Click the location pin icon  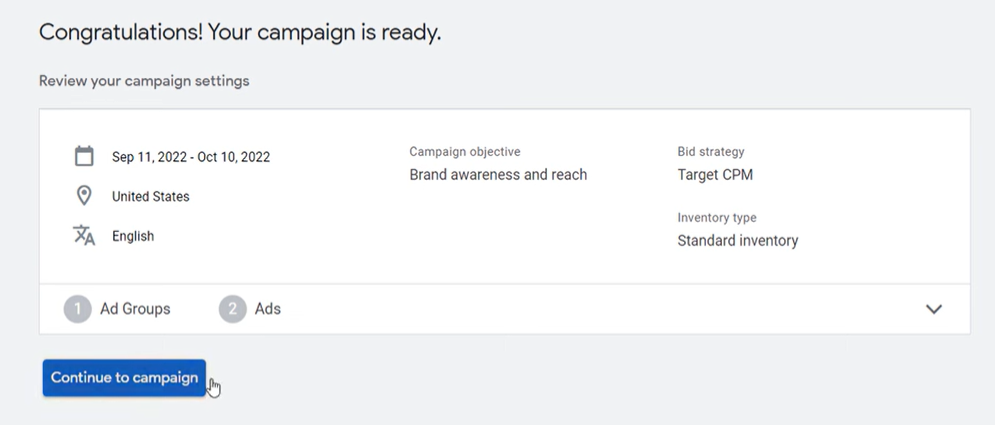[x=84, y=196]
